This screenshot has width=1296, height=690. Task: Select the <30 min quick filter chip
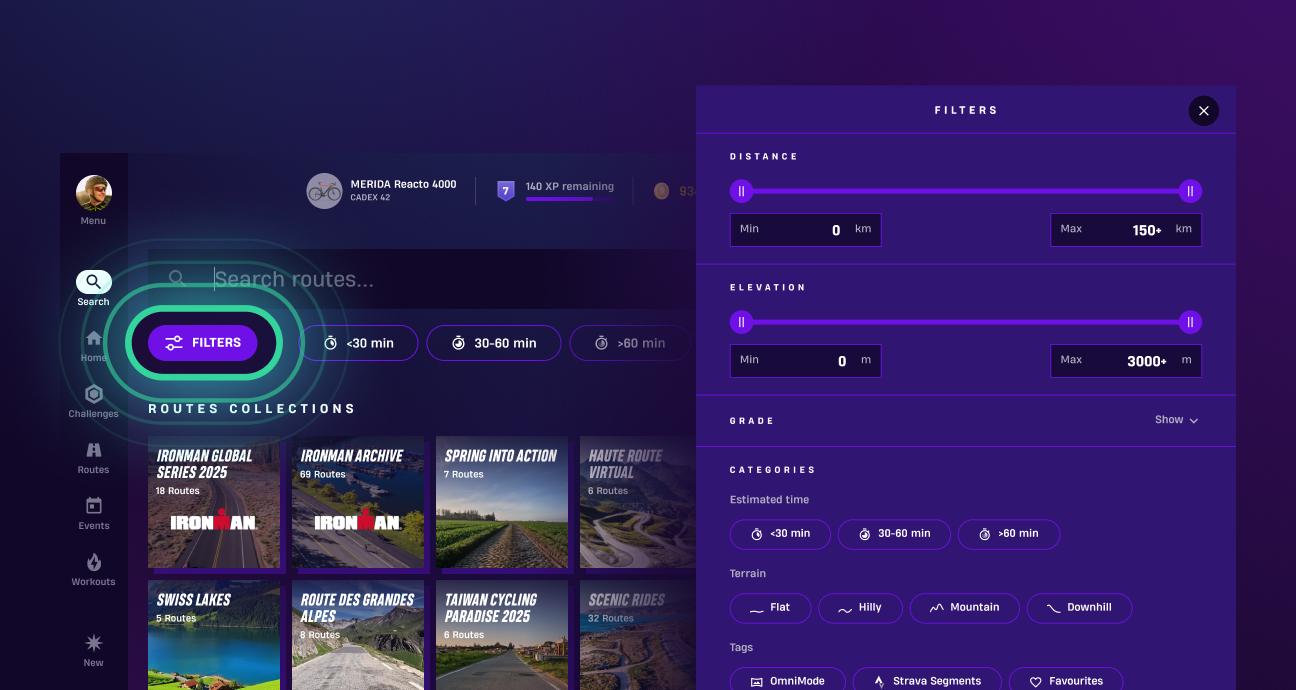point(358,343)
